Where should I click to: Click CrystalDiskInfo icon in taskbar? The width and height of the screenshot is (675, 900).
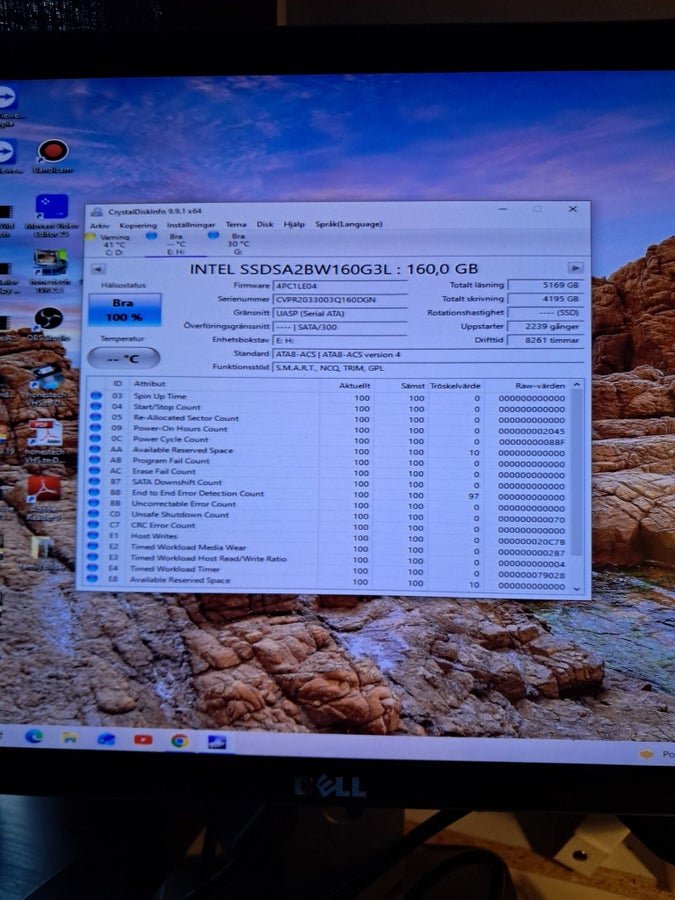point(217,742)
